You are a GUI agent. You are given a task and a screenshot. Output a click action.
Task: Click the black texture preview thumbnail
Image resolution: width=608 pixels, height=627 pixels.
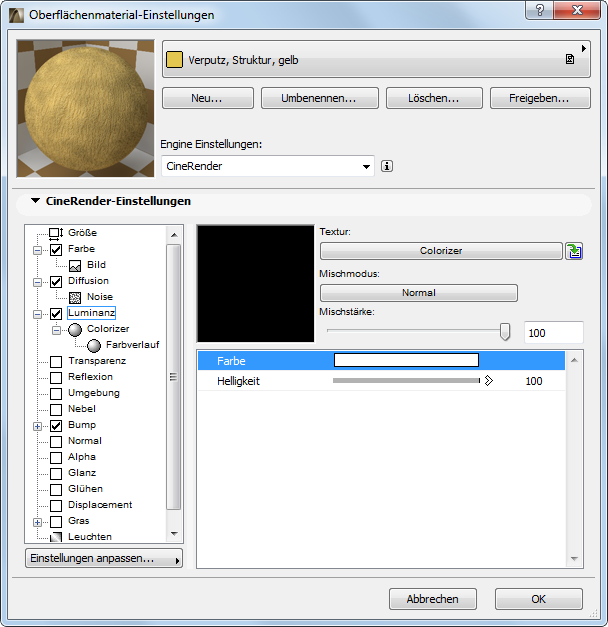256,284
